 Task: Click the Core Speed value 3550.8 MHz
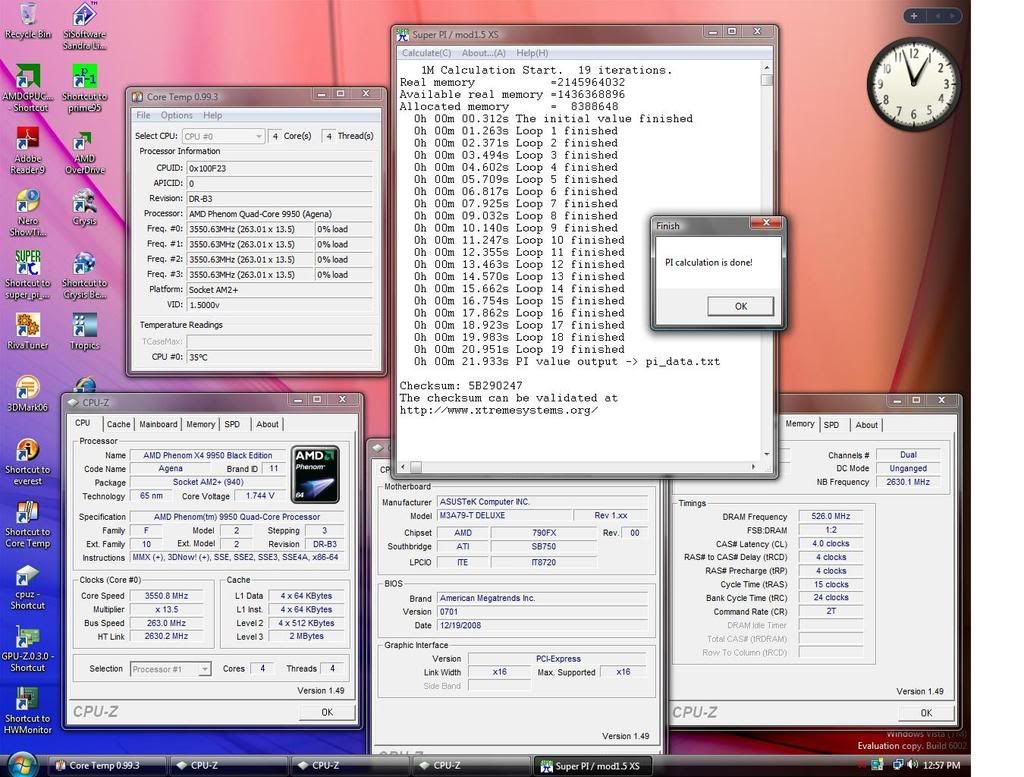[x=167, y=595]
